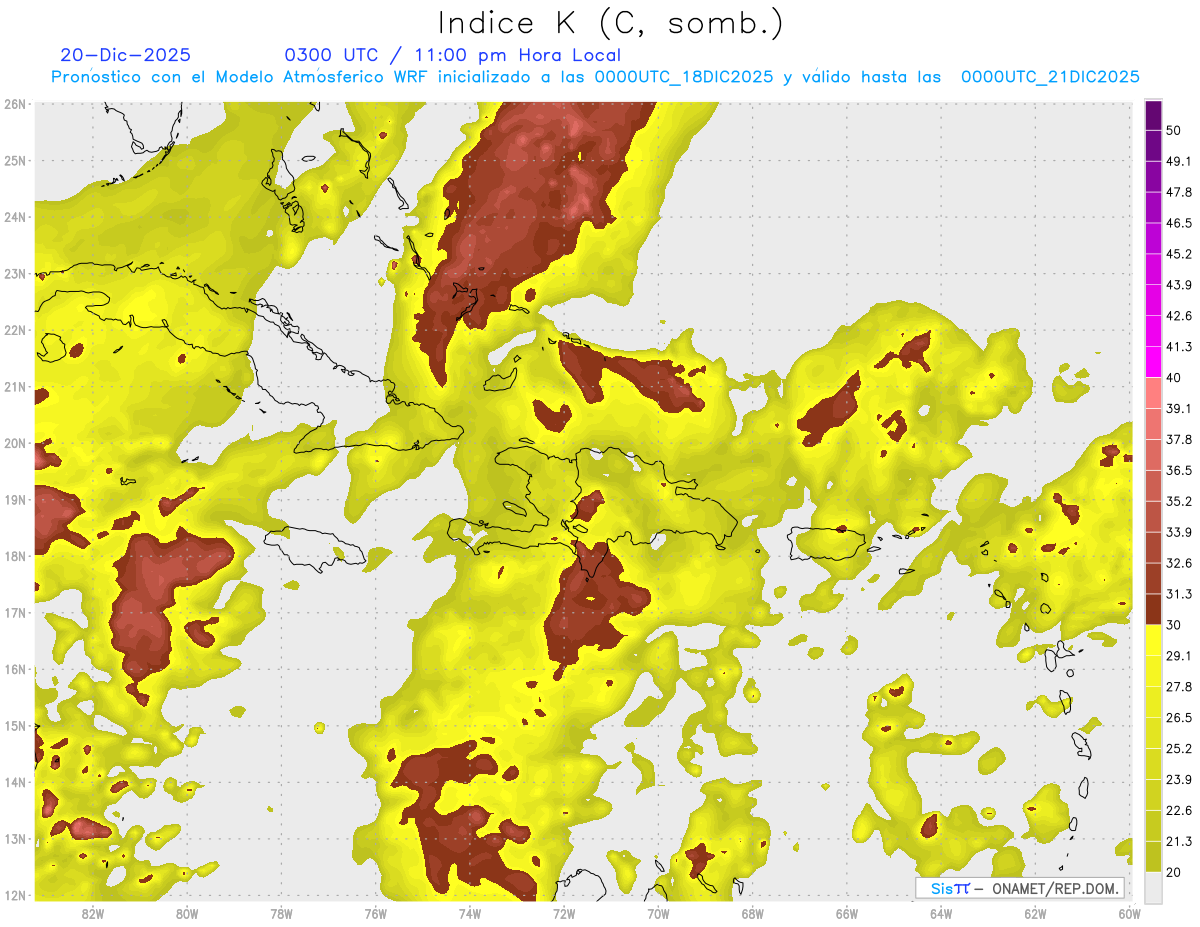Click the "26N" latitude axis label
Viewport: 1200px width, 927px height.
point(15,104)
